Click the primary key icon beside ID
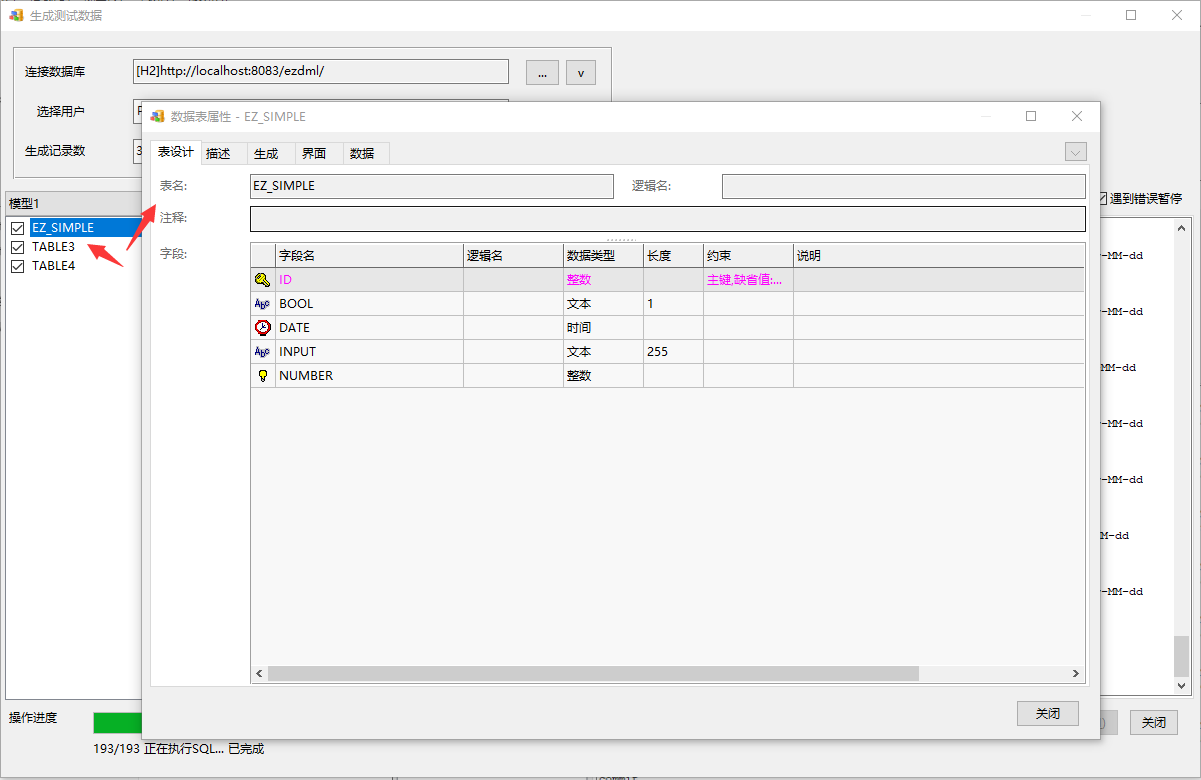The height and width of the screenshot is (780, 1201). pos(263,280)
